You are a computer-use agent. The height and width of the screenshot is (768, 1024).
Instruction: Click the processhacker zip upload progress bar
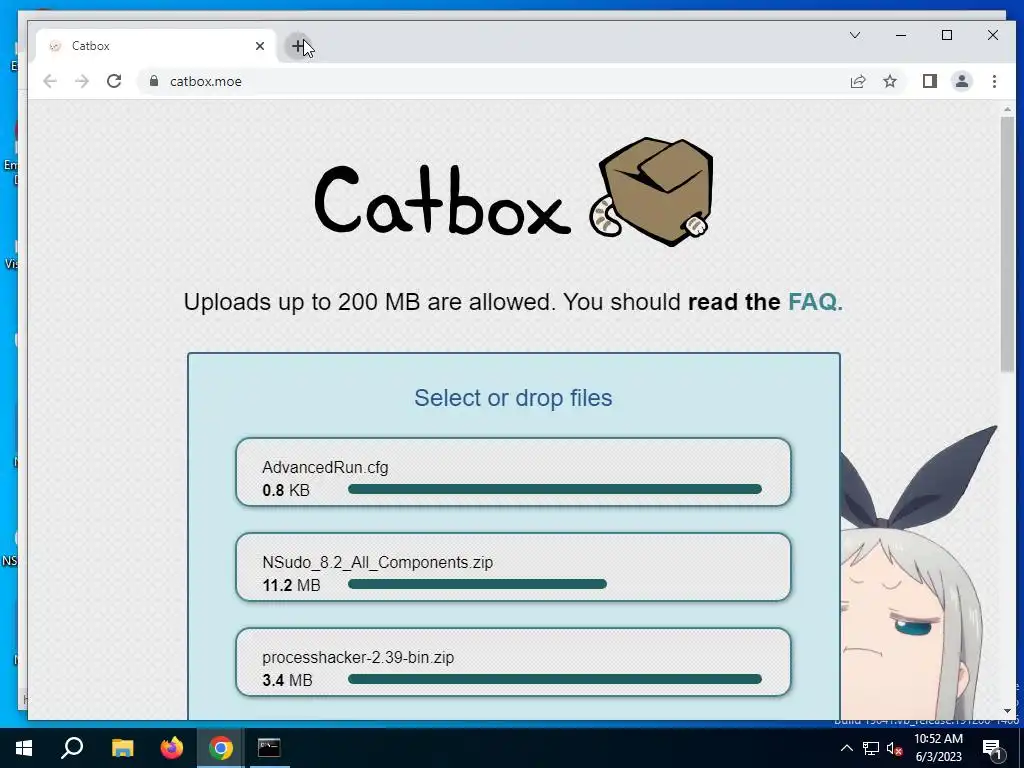click(x=555, y=679)
